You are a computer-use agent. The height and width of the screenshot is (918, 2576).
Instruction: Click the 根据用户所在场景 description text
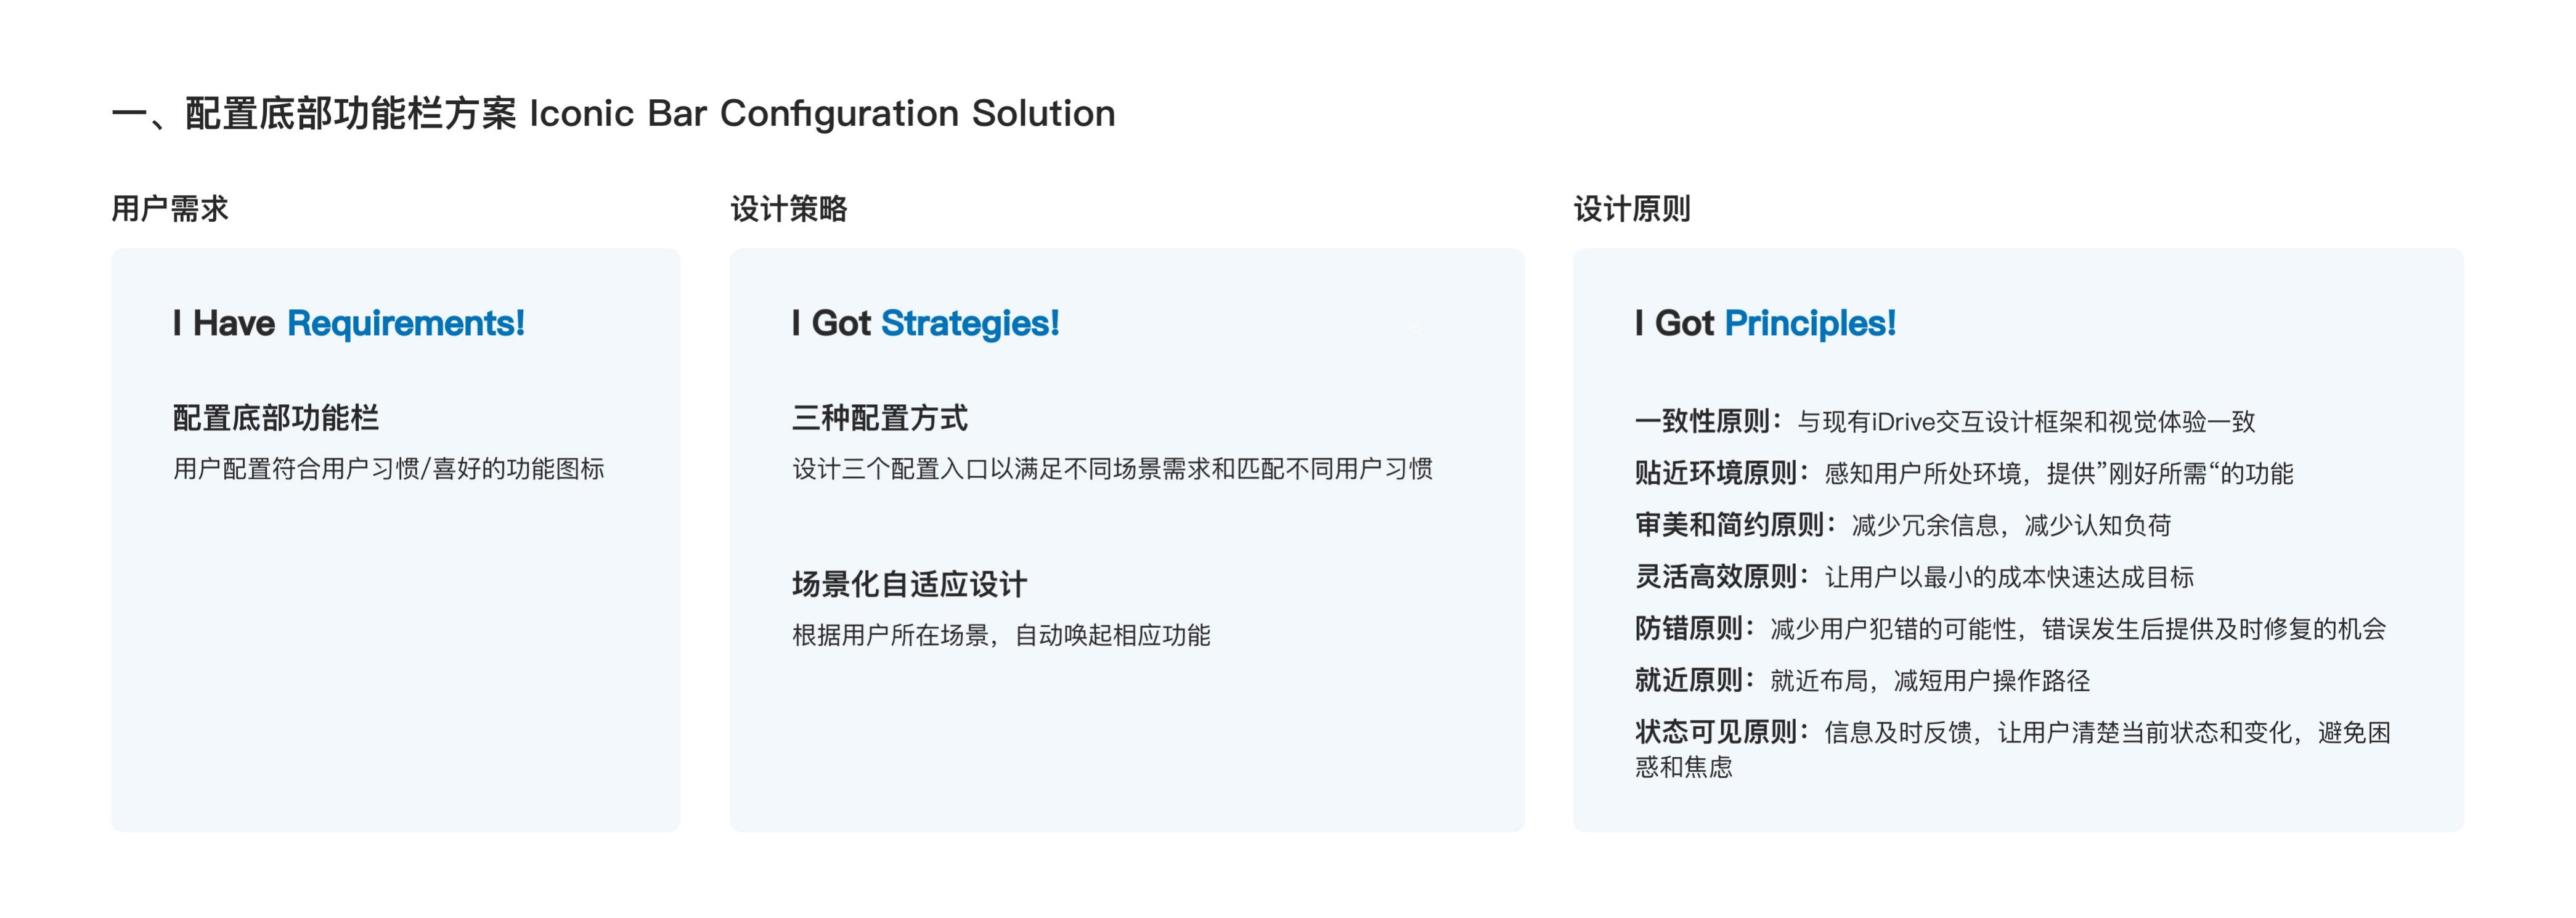(1001, 635)
